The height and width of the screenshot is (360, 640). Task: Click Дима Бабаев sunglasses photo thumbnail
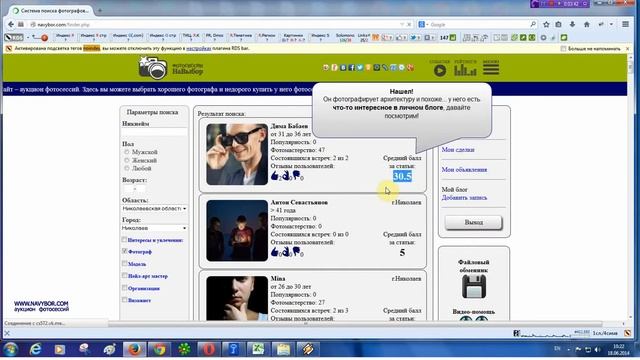tap(237, 154)
